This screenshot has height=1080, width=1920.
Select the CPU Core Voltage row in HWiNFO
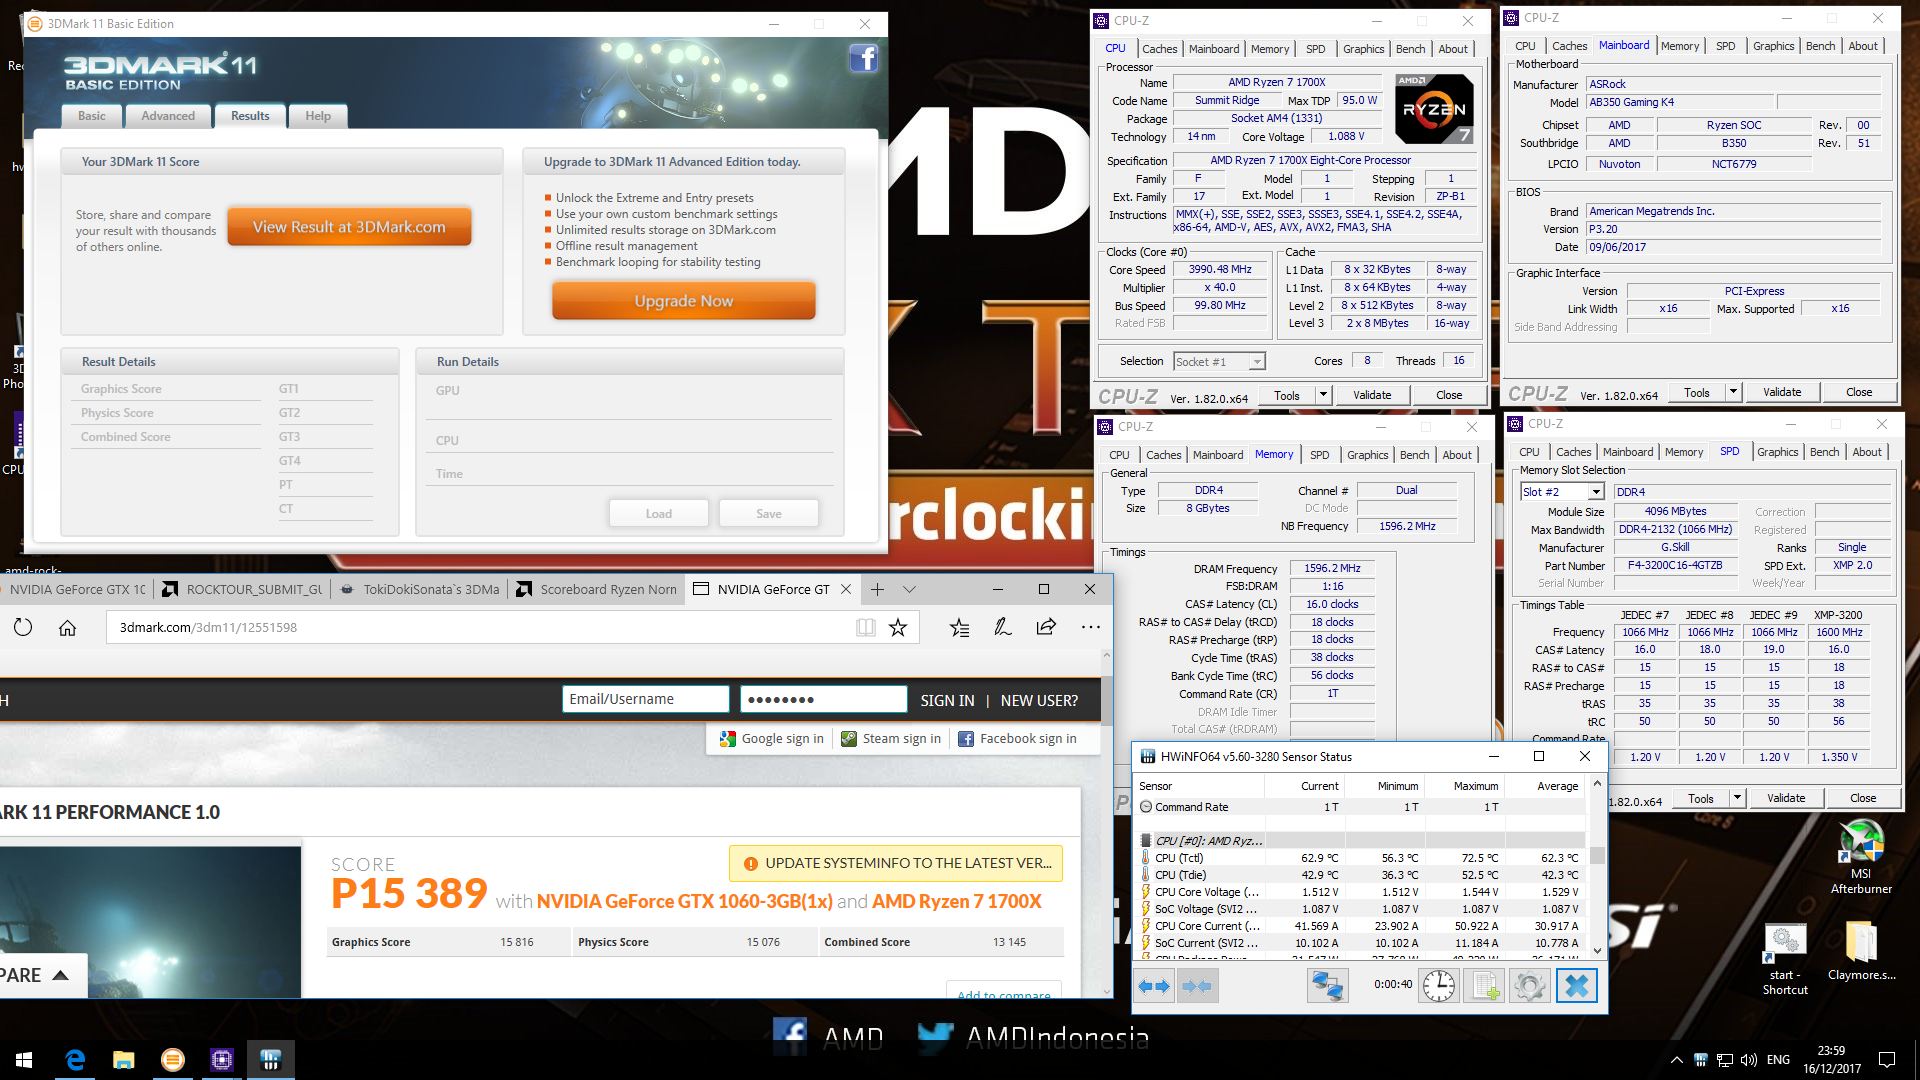[x=1361, y=892]
